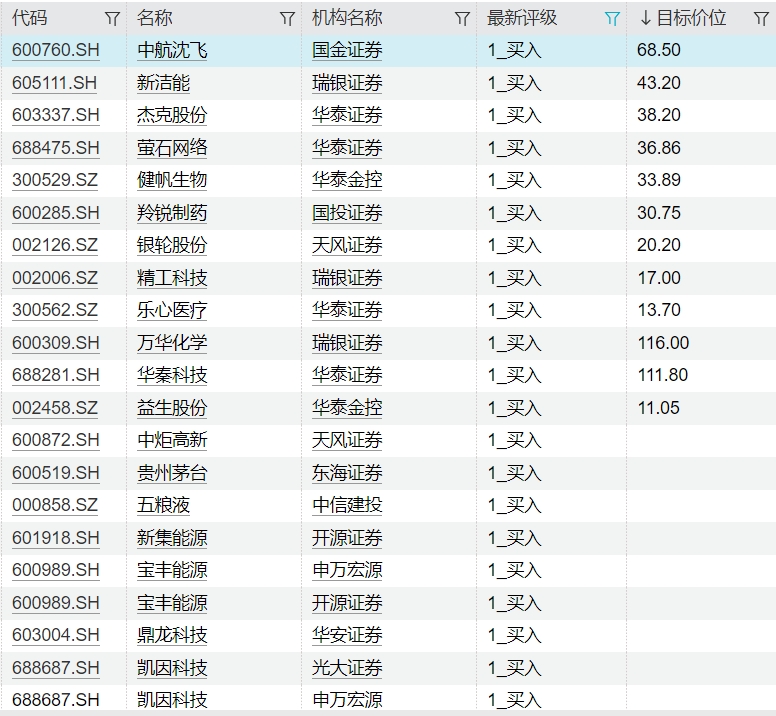The height and width of the screenshot is (716, 776).
Task: Click the active blue filter on 最新评级
Action: pos(613,19)
